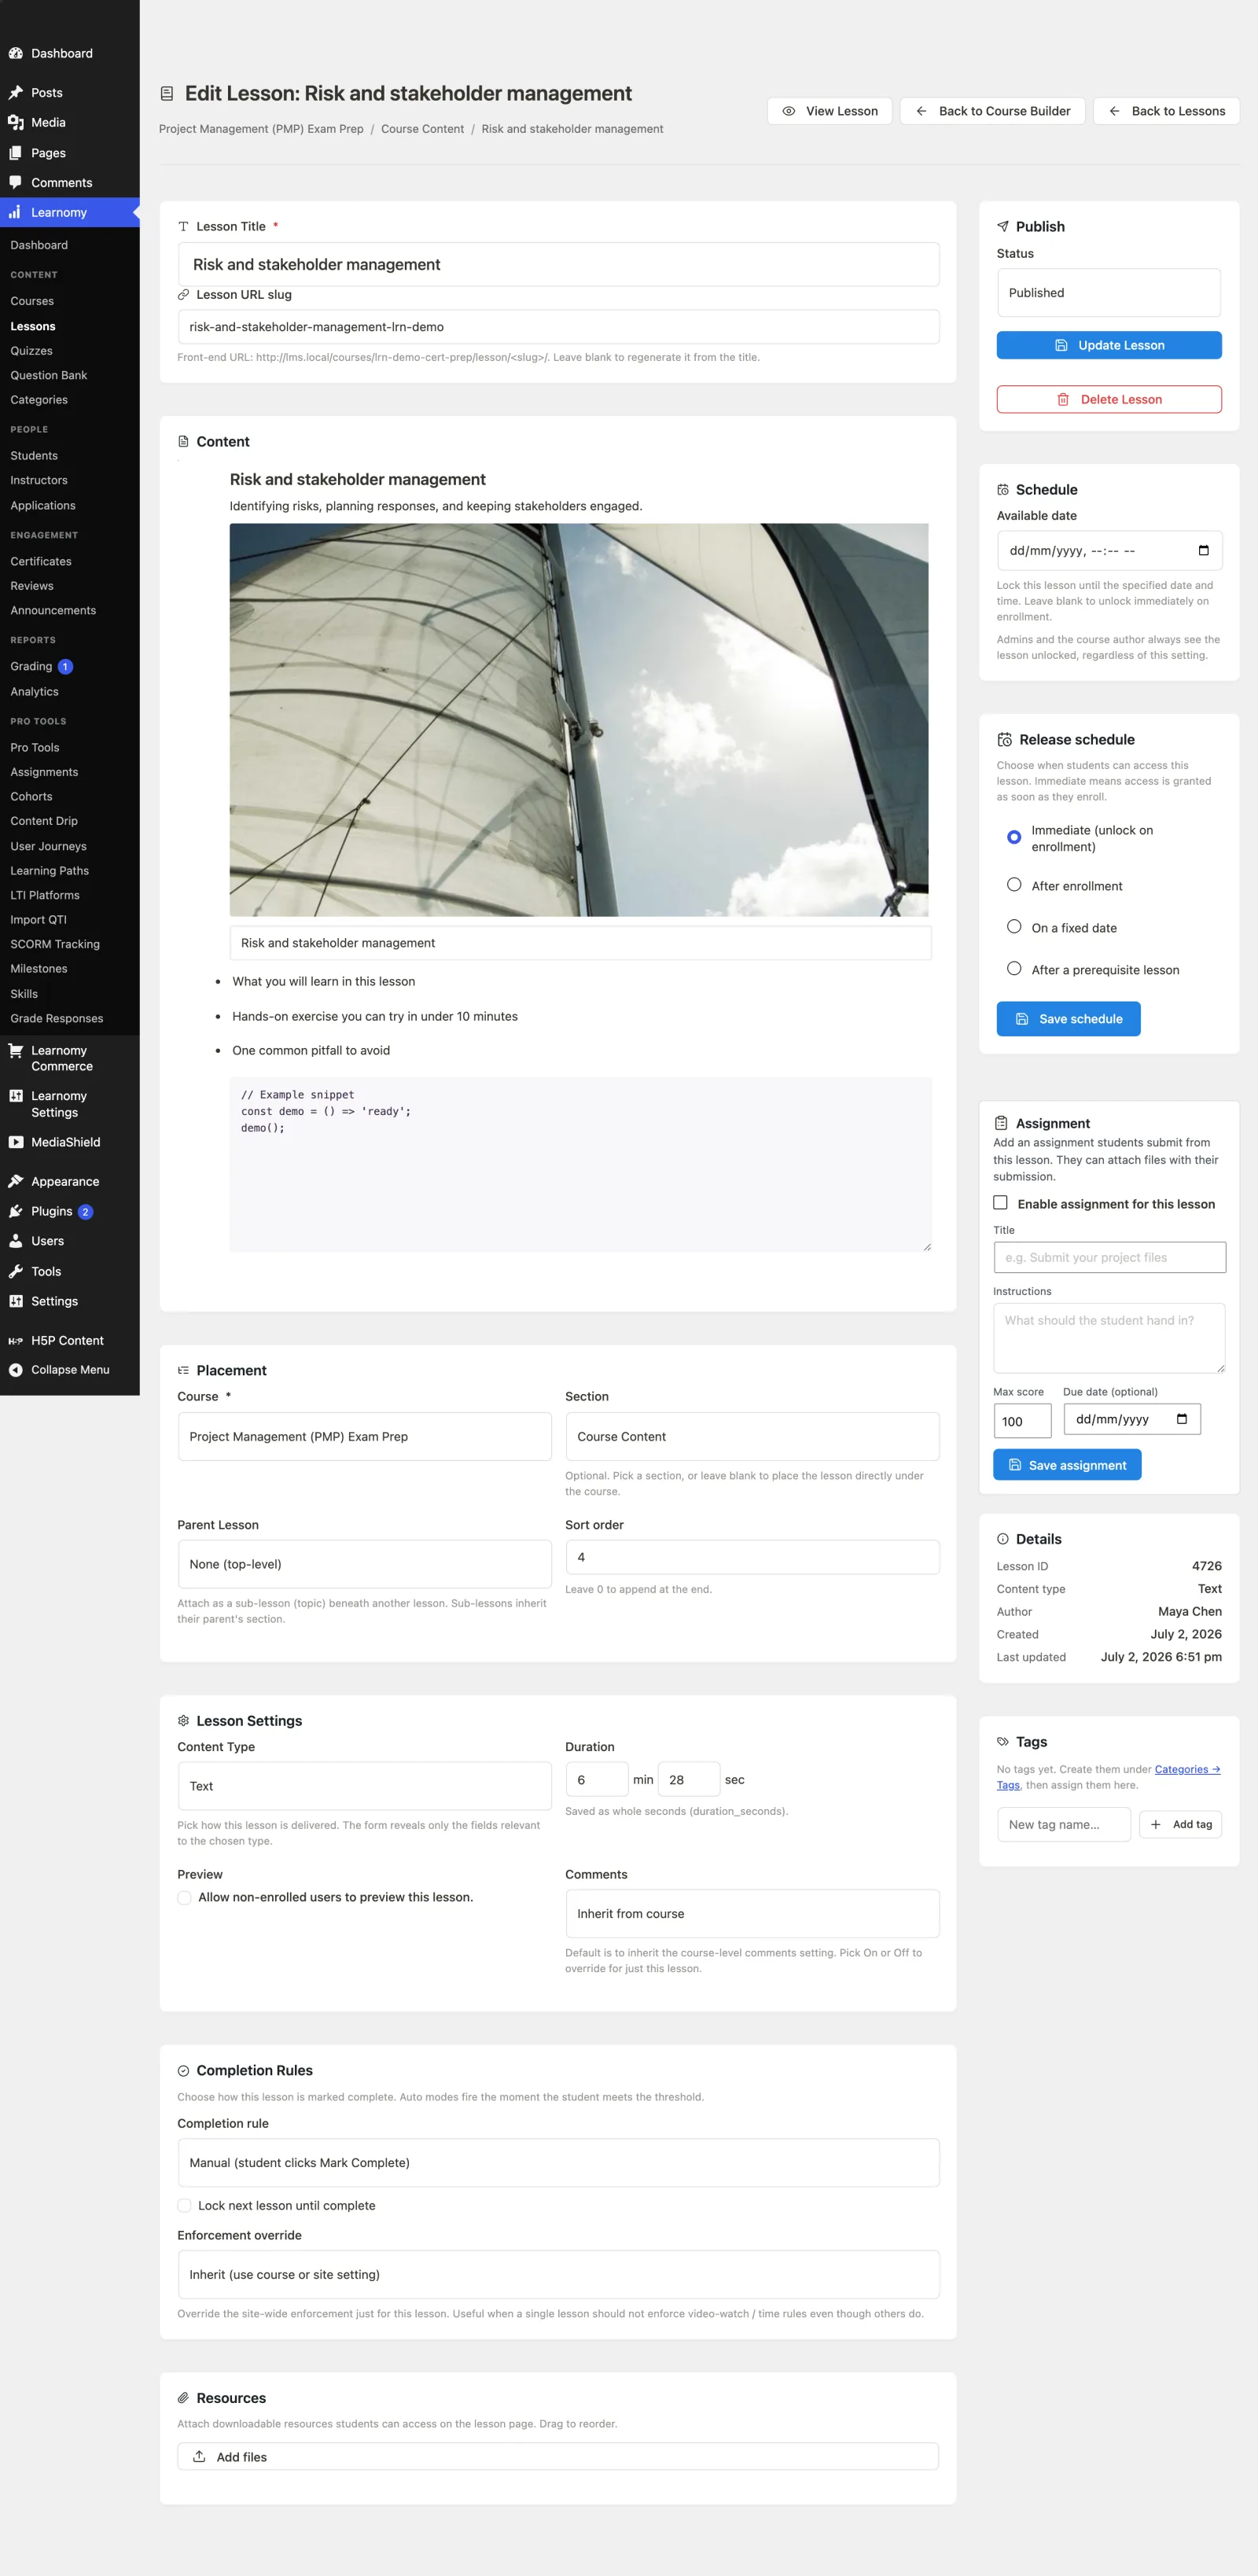The height and width of the screenshot is (2576, 1258).
Task: Open Grading menu item with badge
Action: pyautogui.click(x=41, y=666)
